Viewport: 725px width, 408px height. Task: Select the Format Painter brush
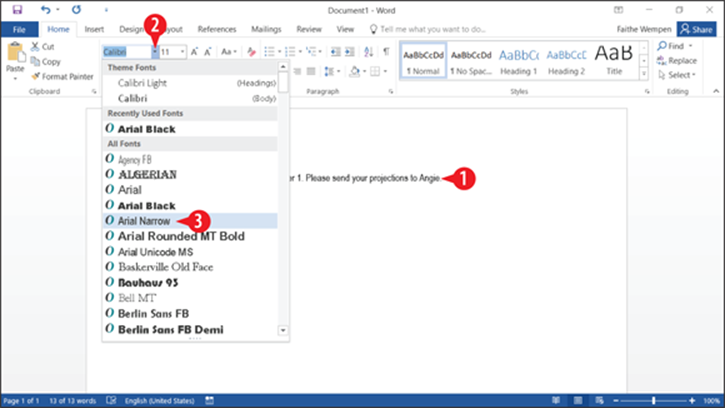pos(35,76)
